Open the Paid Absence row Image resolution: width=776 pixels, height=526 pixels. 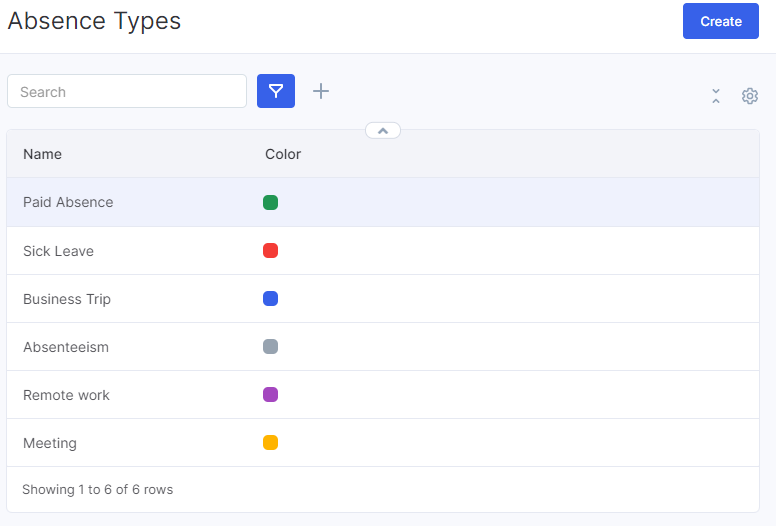383,202
